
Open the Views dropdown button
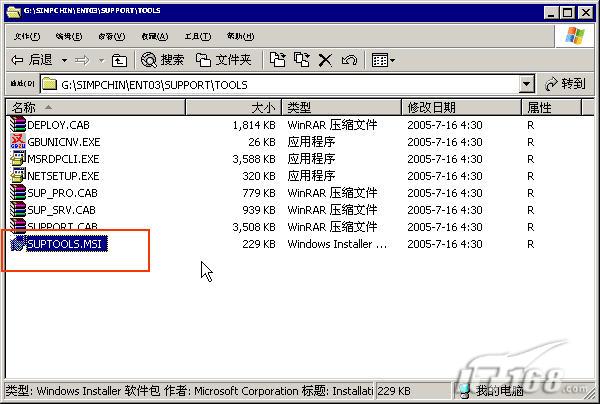(383, 60)
